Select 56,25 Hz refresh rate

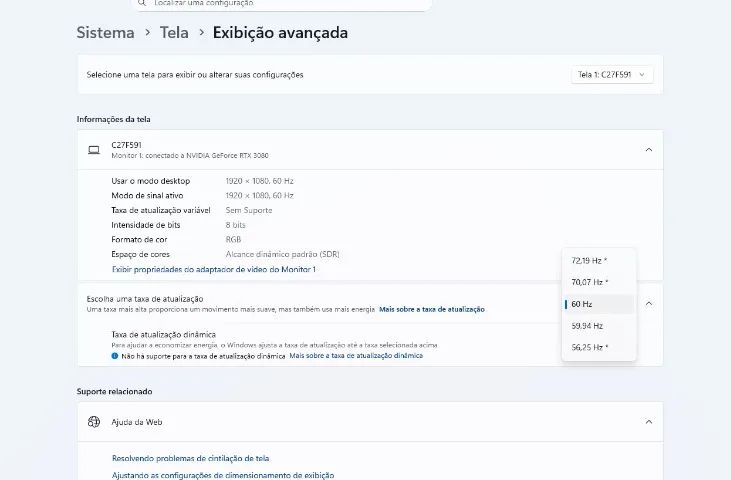(x=599, y=347)
